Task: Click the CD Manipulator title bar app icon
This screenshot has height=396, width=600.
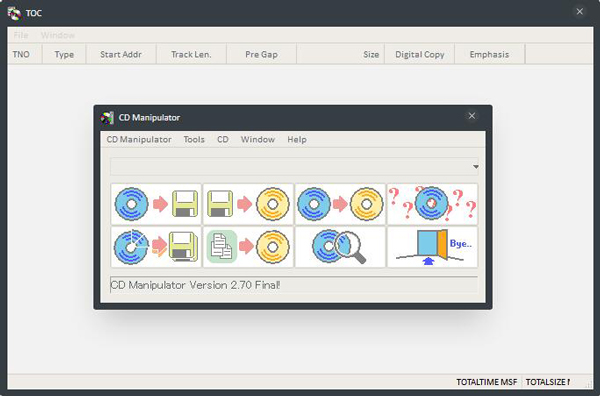Action: pyautogui.click(x=107, y=117)
